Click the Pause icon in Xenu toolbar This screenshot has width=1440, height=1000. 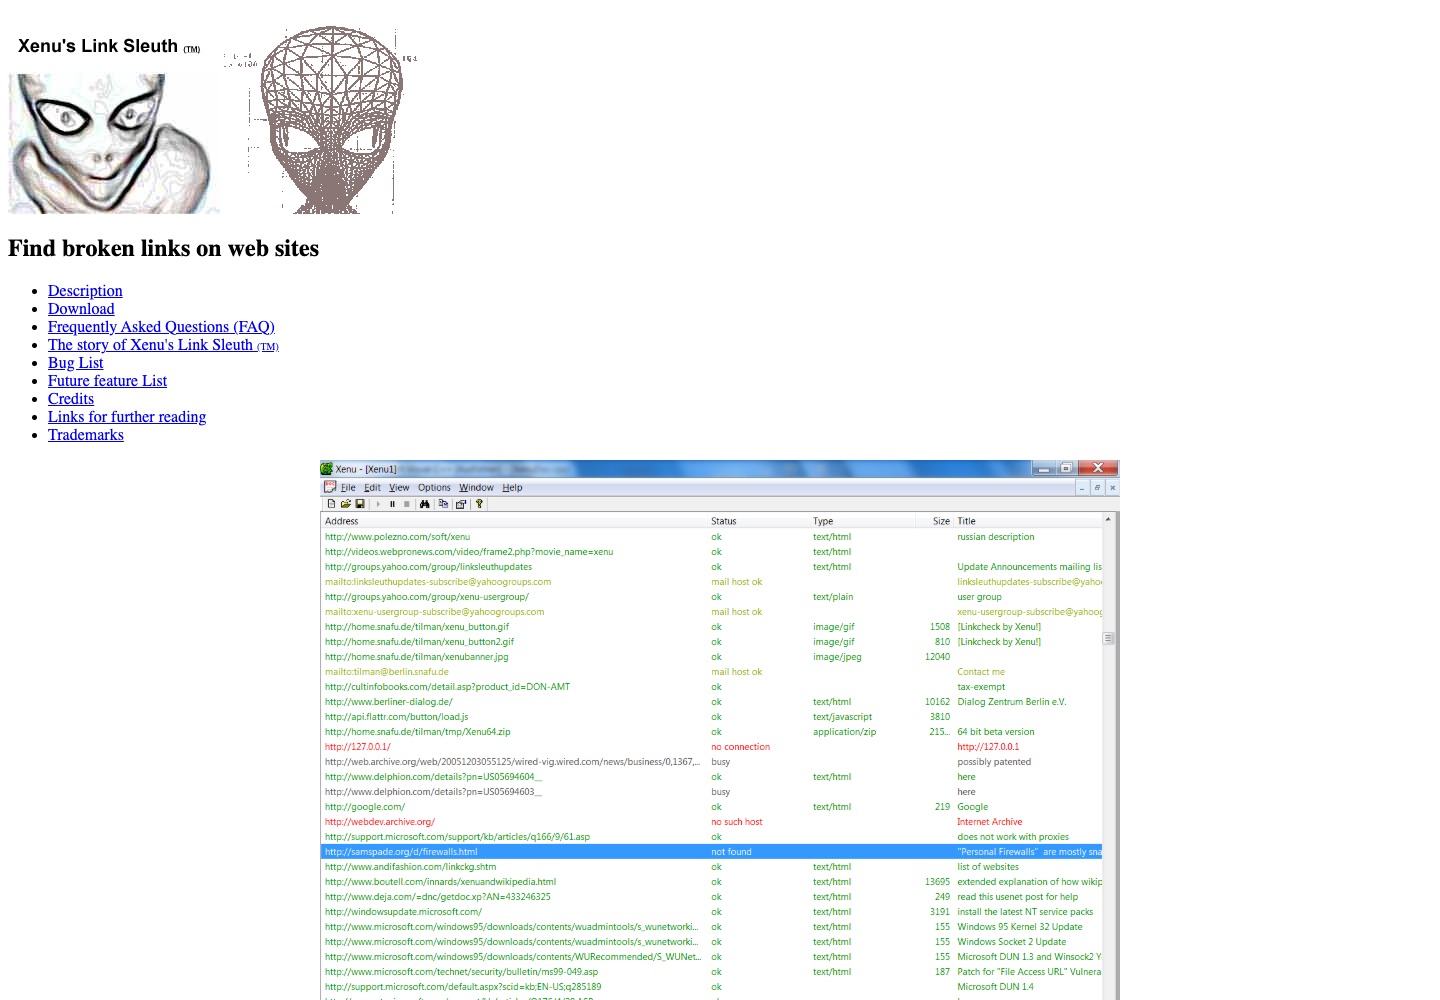coord(392,504)
